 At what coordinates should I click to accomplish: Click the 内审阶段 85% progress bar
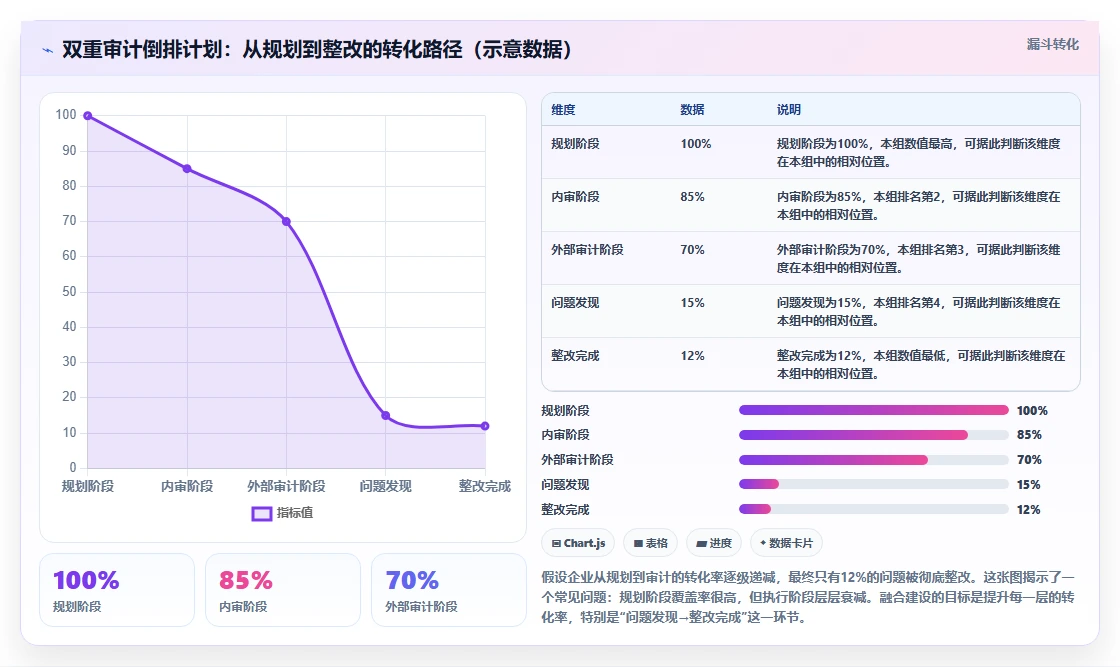point(874,435)
